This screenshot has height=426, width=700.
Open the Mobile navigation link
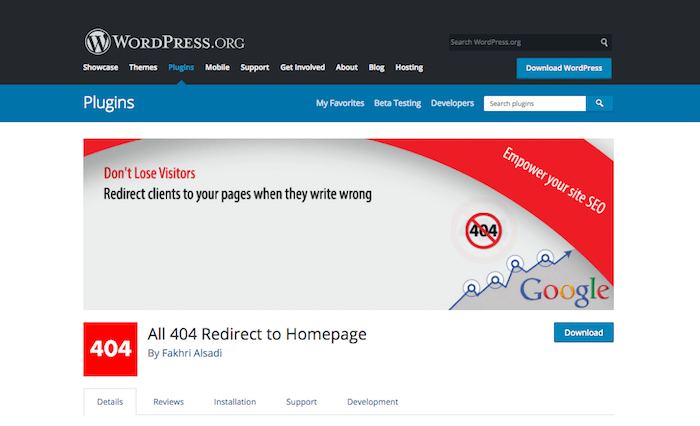click(x=218, y=68)
